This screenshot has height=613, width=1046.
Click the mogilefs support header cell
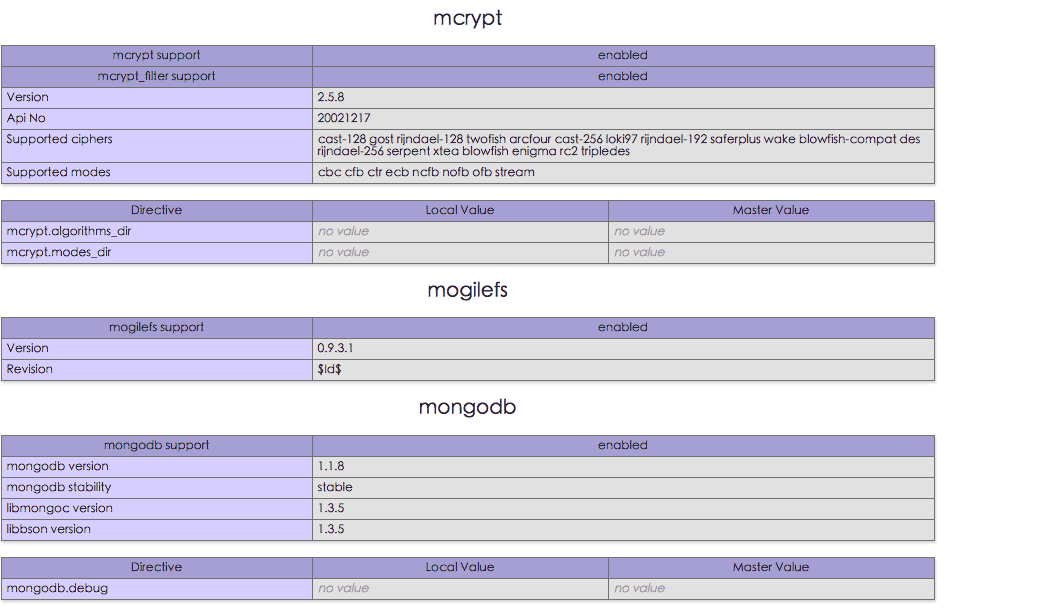click(157, 327)
